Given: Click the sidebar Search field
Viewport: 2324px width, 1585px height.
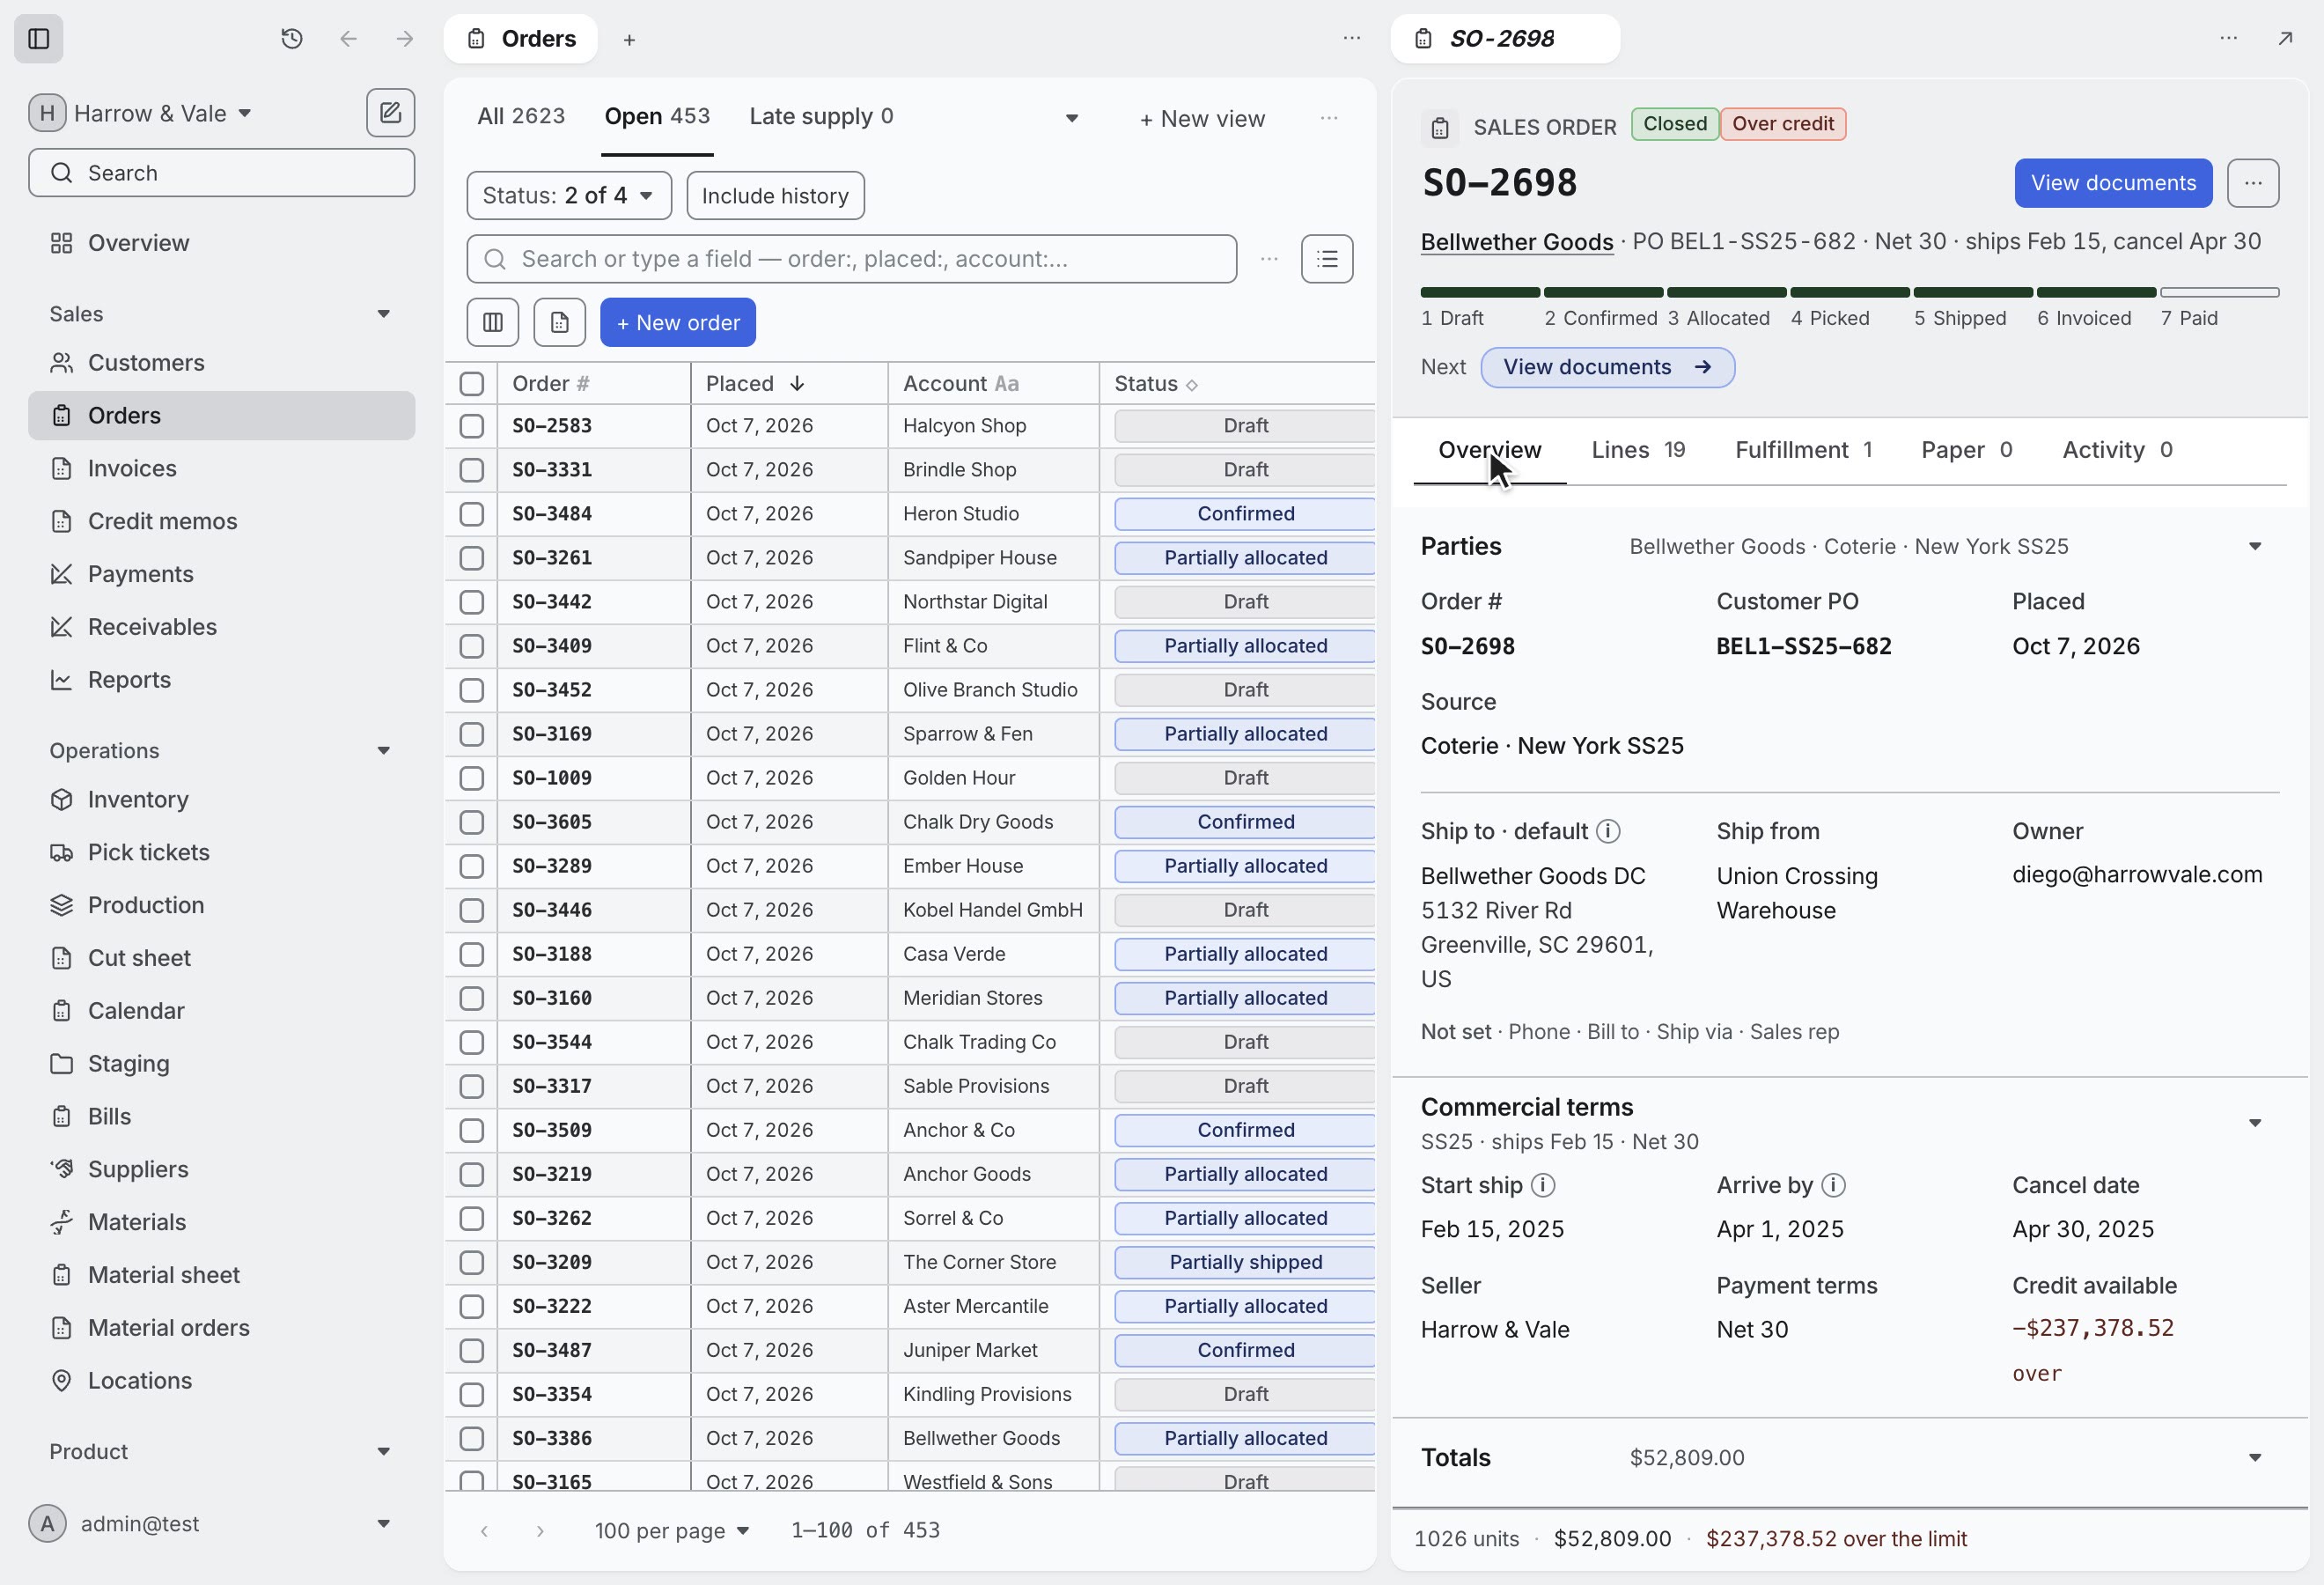Looking at the screenshot, I should tap(222, 173).
